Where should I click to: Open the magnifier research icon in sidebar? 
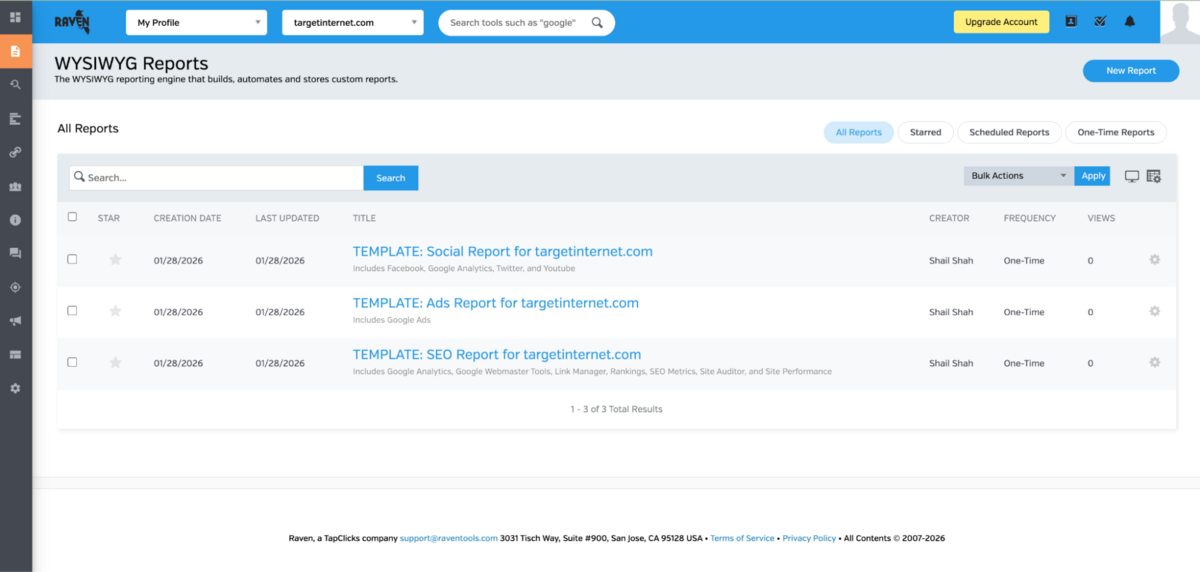coord(15,85)
